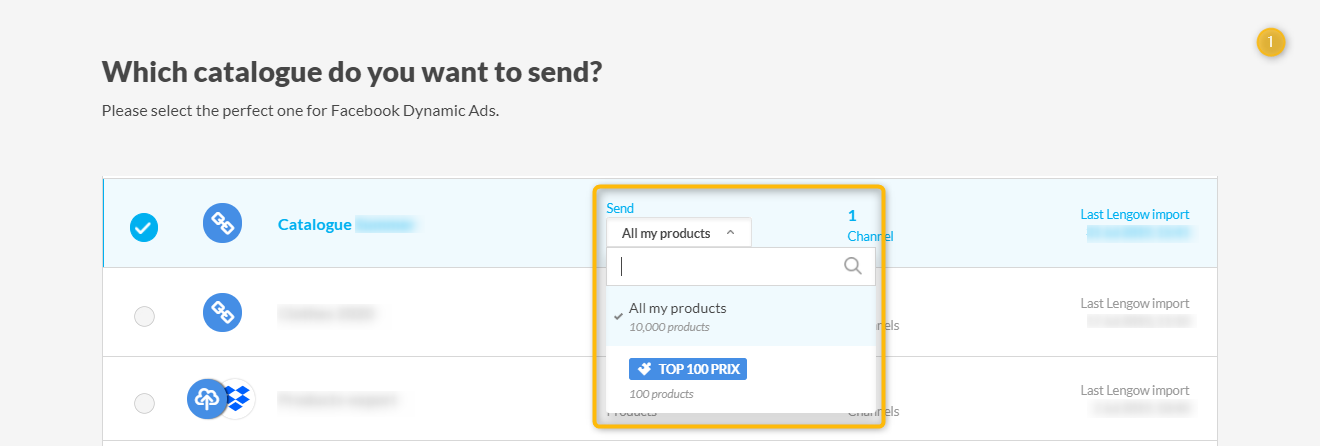
Task: Click the chevron arrow on the Send dropdown
Action: [731, 233]
